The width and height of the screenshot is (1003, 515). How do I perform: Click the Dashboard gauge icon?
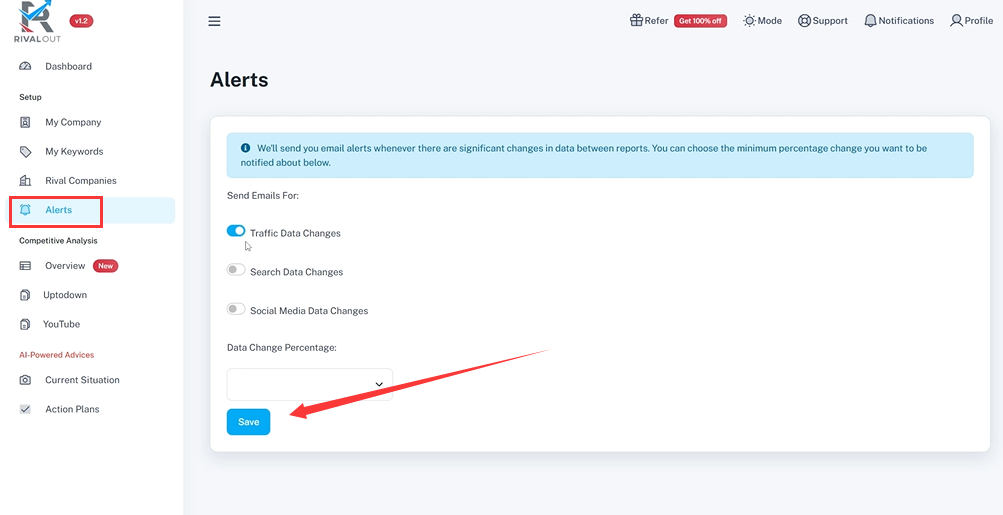point(25,66)
